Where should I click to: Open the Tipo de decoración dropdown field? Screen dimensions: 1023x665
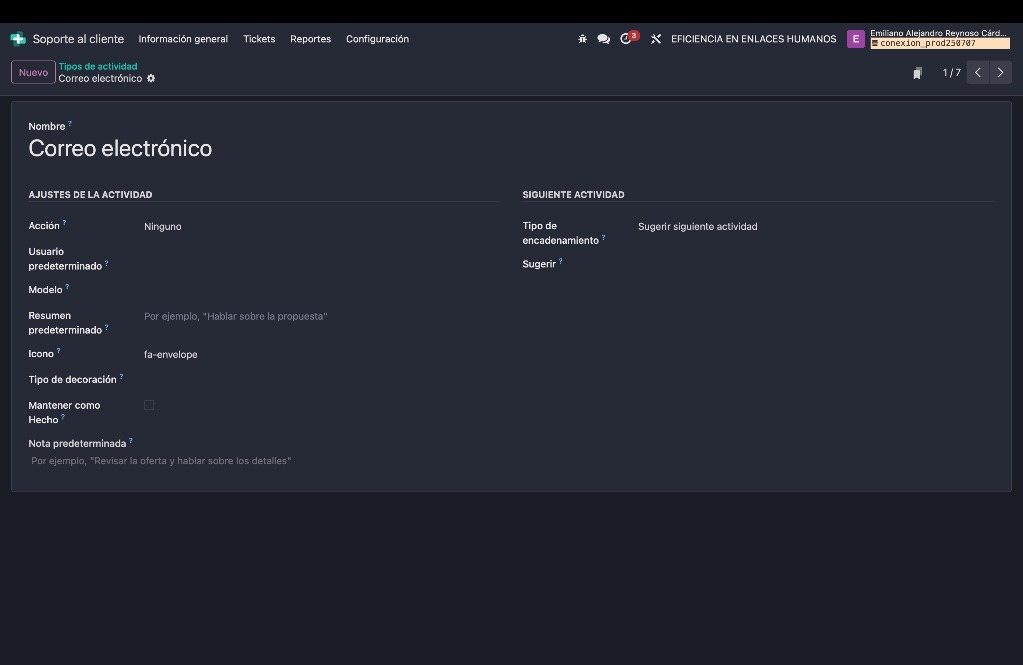coord(320,380)
